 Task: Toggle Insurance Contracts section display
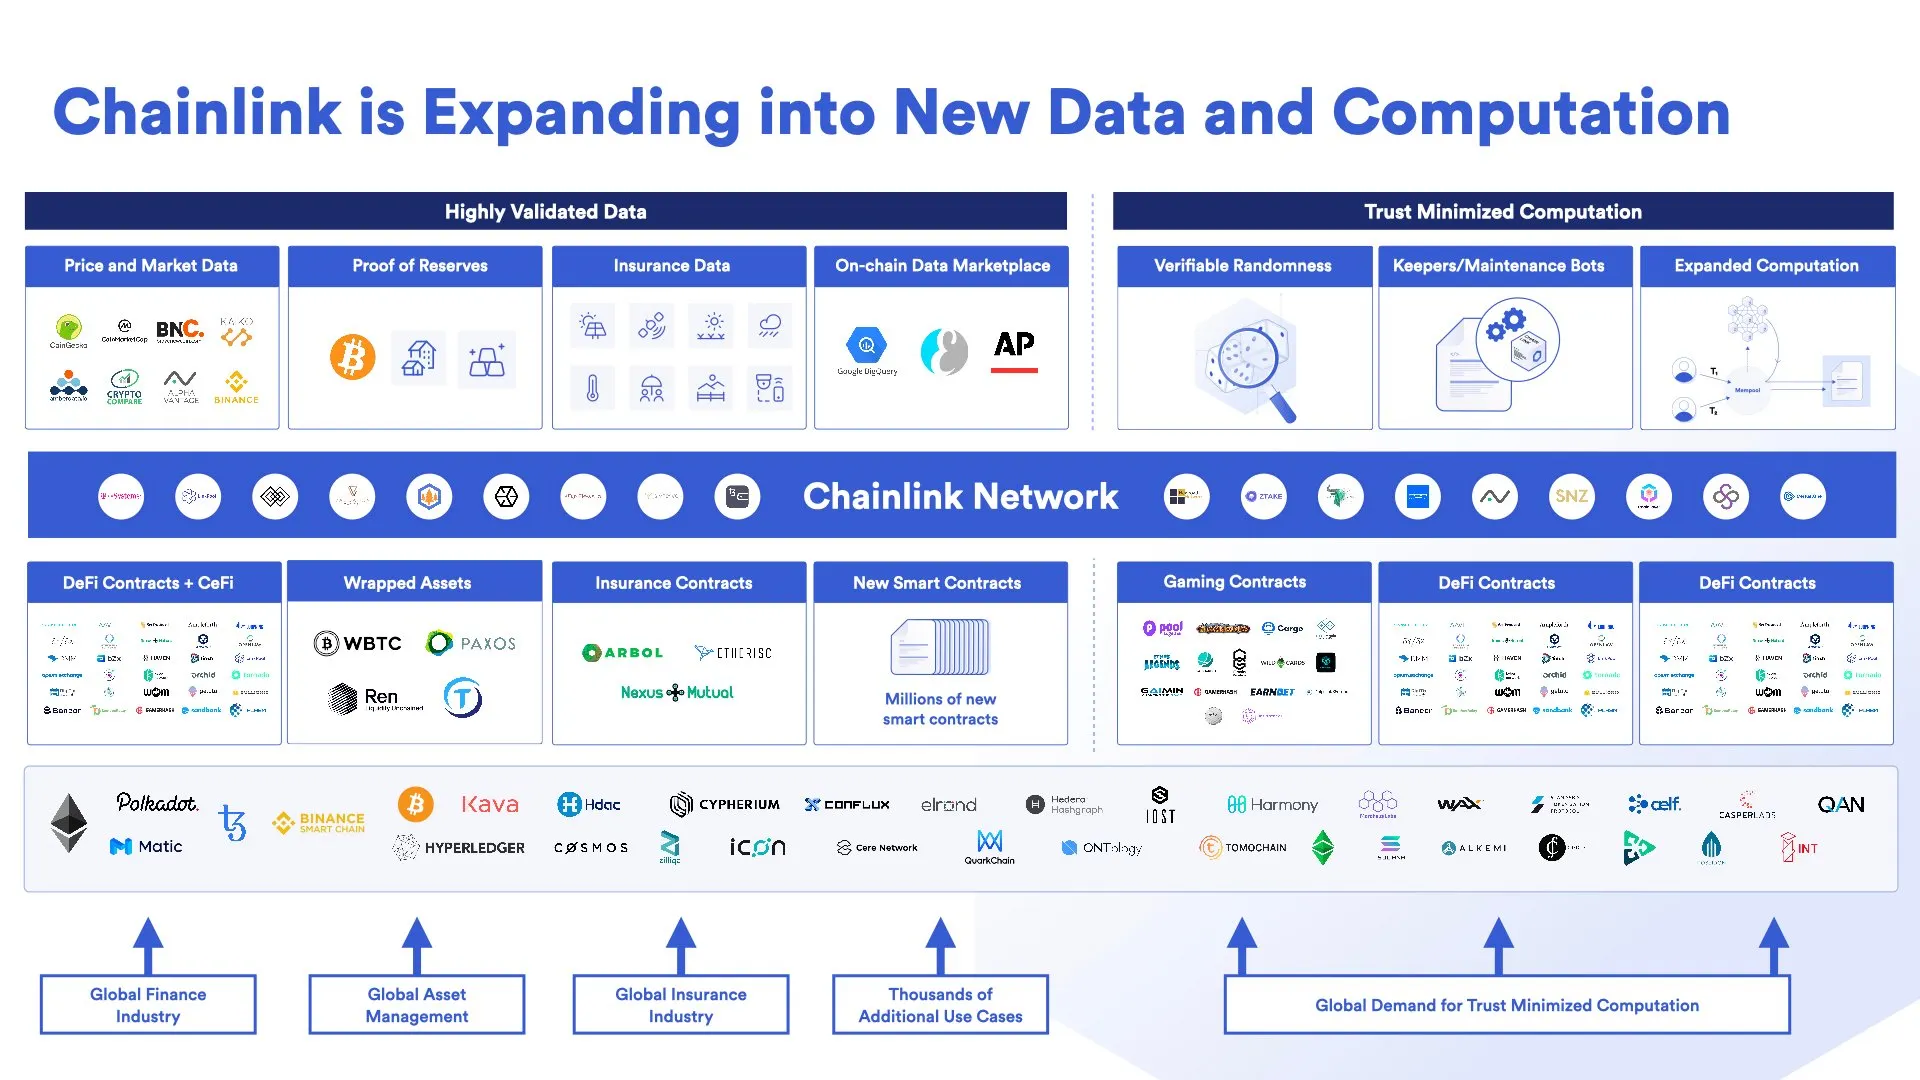[676, 583]
